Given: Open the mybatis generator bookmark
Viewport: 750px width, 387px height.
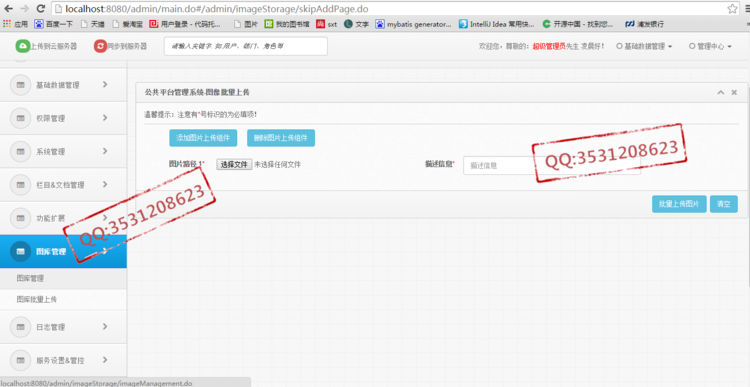Looking at the screenshot, I should (413, 23).
